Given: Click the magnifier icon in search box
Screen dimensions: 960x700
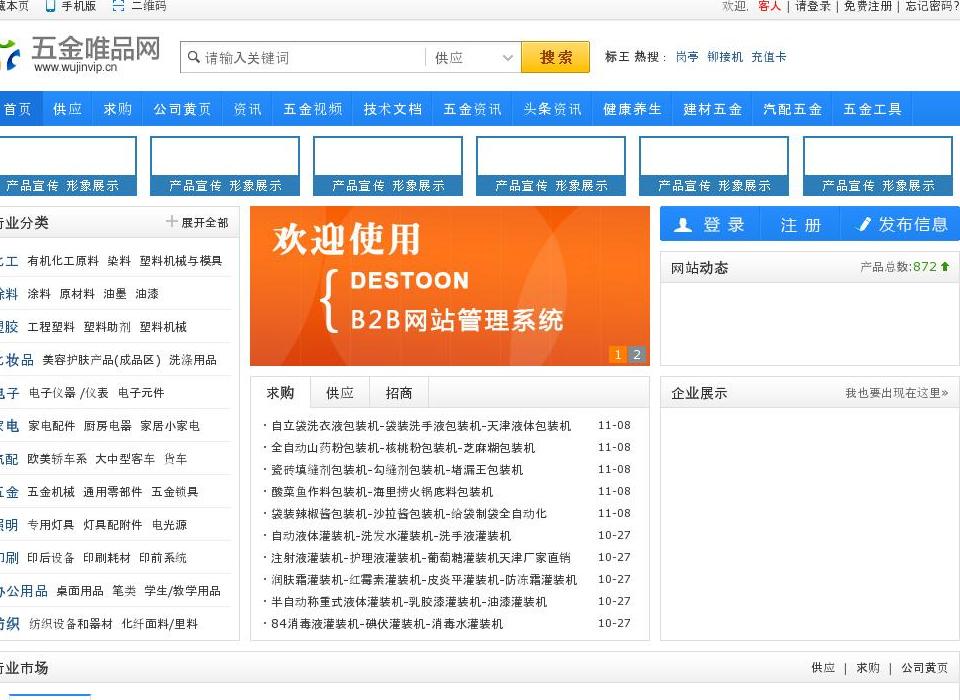Looking at the screenshot, I should pyautogui.click(x=193, y=58).
